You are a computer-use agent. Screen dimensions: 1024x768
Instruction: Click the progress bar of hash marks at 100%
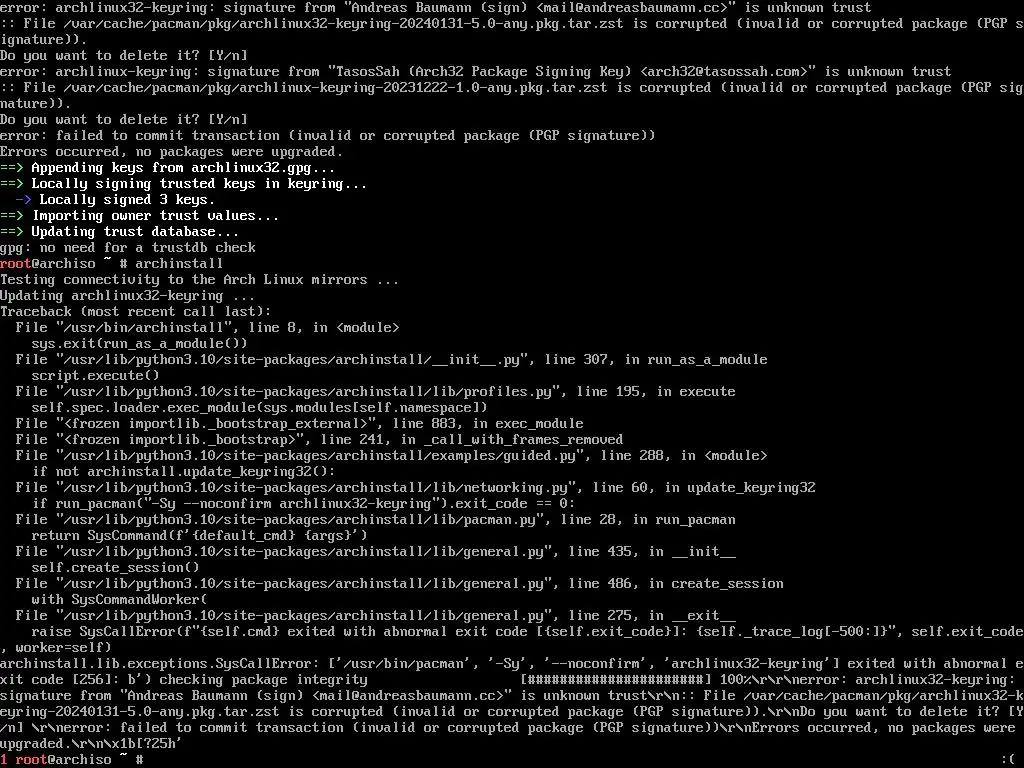point(616,680)
